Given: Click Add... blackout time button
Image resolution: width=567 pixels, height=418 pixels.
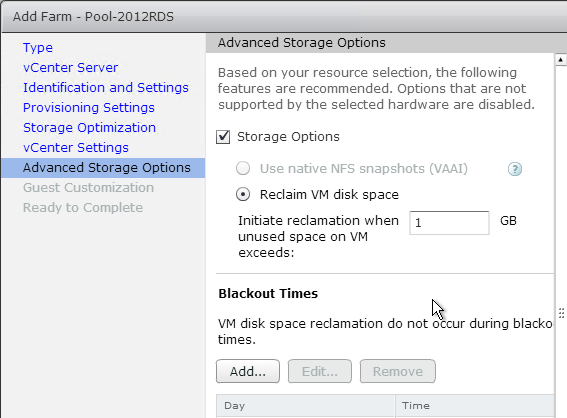Looking at the screenshot, I should (248, 371).
